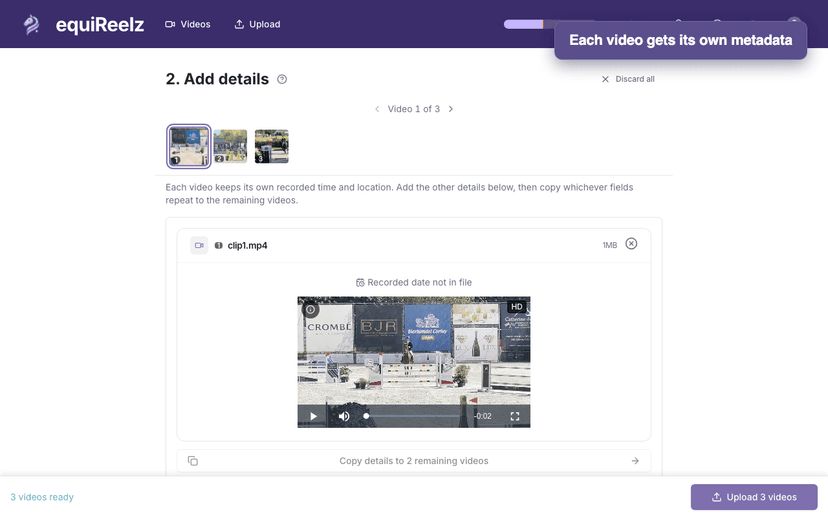Toggle the HD quality badge on video
Image resolution: width=828 pixels, height=518 pixels.
[x=516, y=307]
